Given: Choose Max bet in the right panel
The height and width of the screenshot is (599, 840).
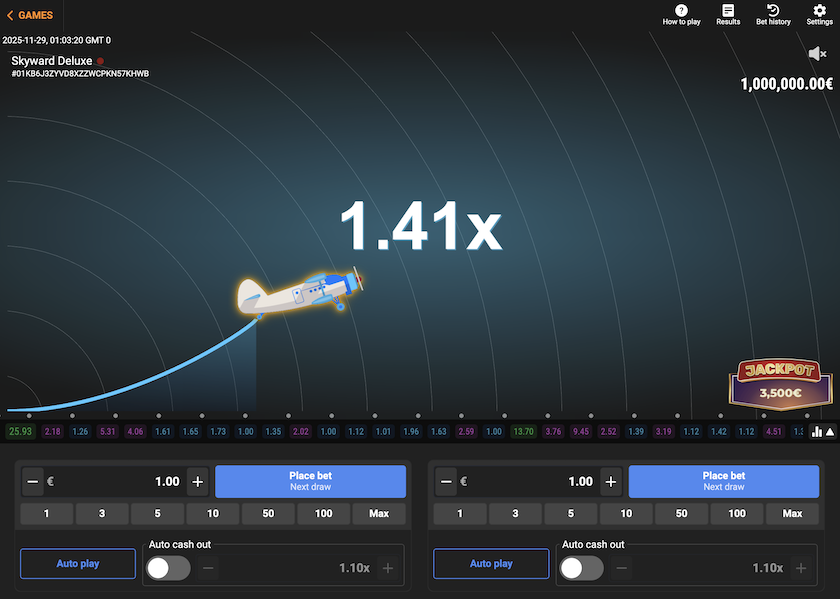Looking at the screenshot, I should [x=792, y=514].
